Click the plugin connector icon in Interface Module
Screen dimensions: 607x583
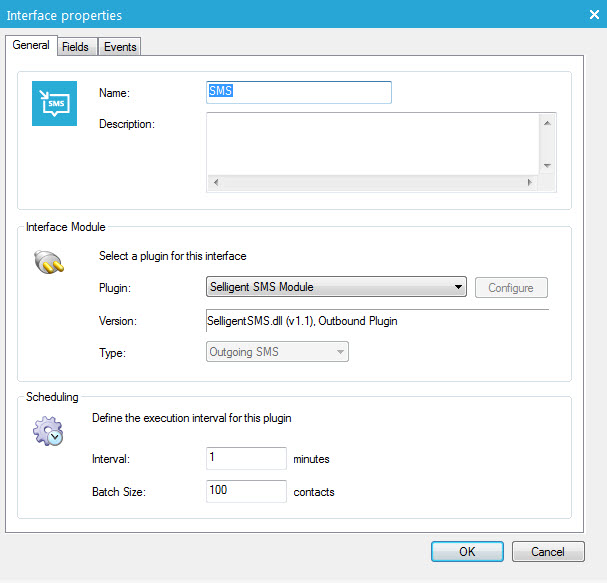tap(49, 266)
